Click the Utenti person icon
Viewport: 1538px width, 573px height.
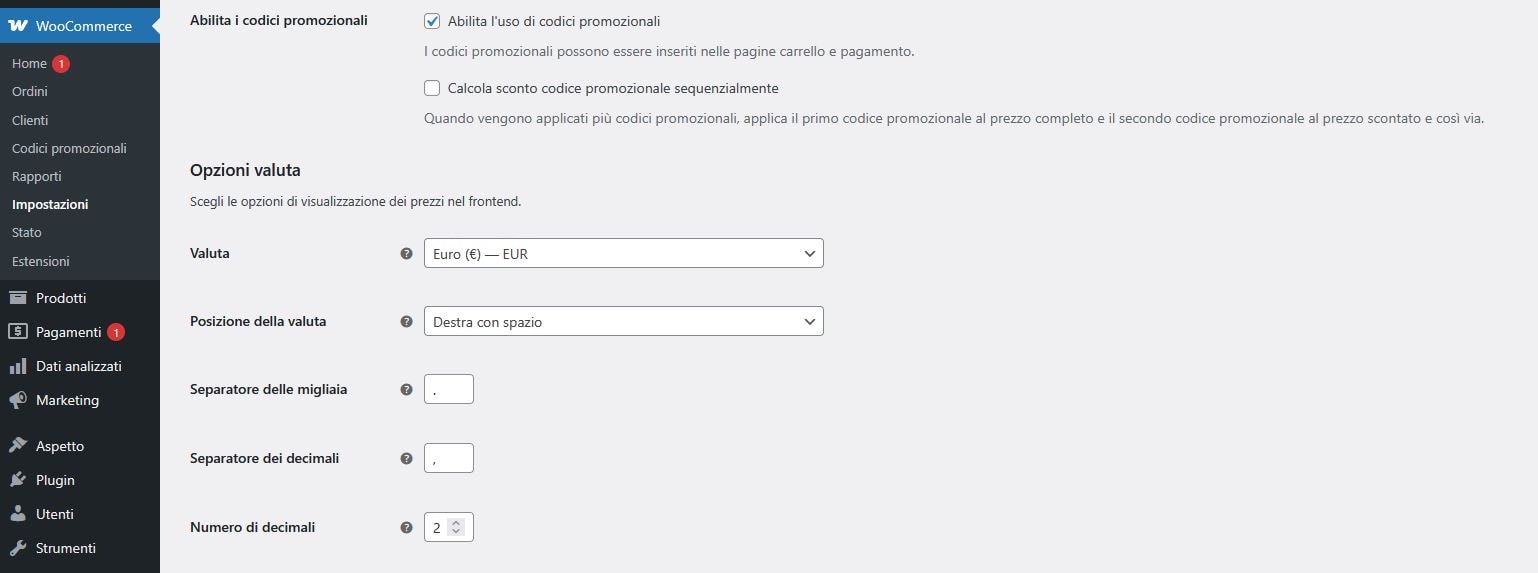[x=18, y=514]
